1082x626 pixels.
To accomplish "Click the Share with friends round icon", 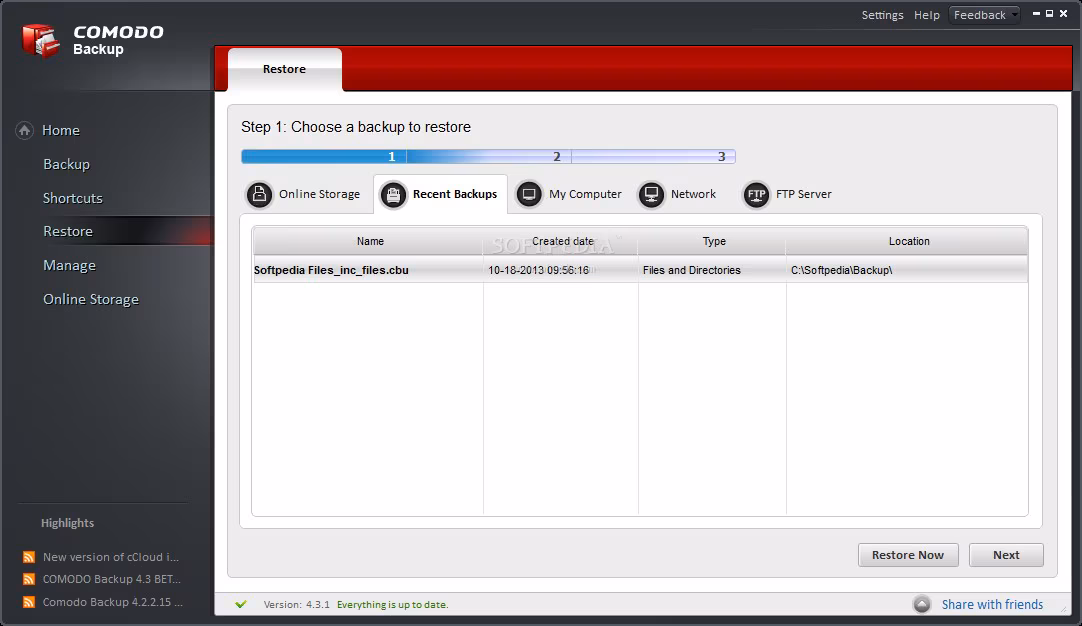I will [x=922, y=605].
